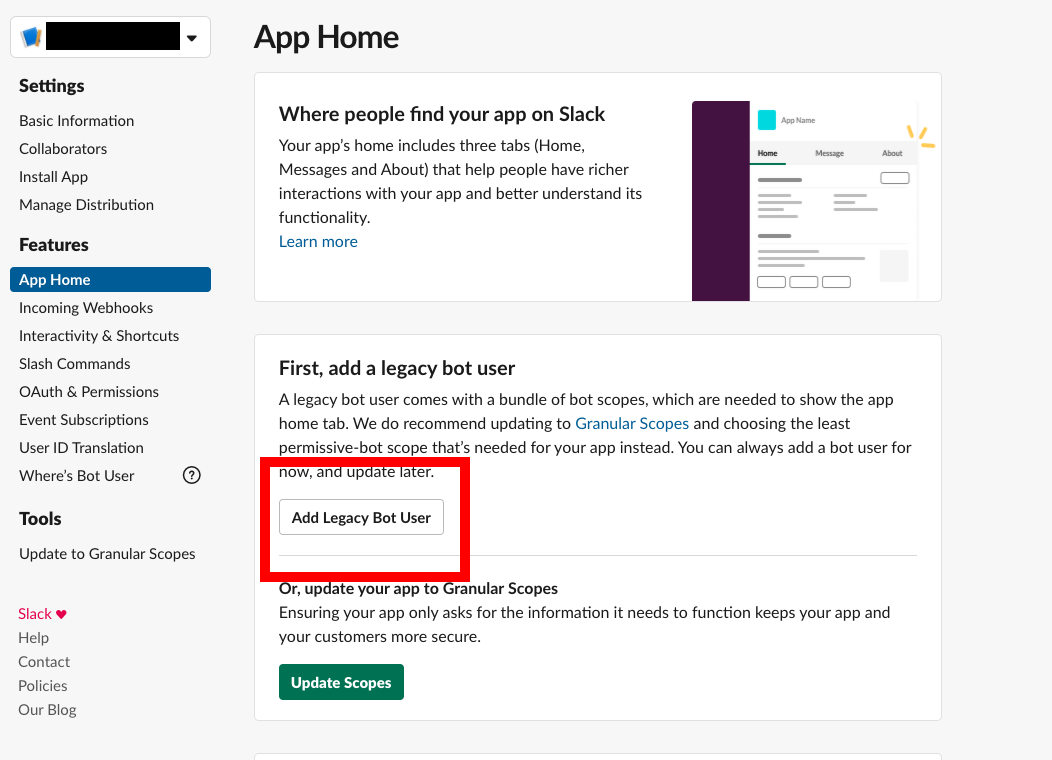Open the Help footer link
The image size is (1052, 760).
click(34, 638)
